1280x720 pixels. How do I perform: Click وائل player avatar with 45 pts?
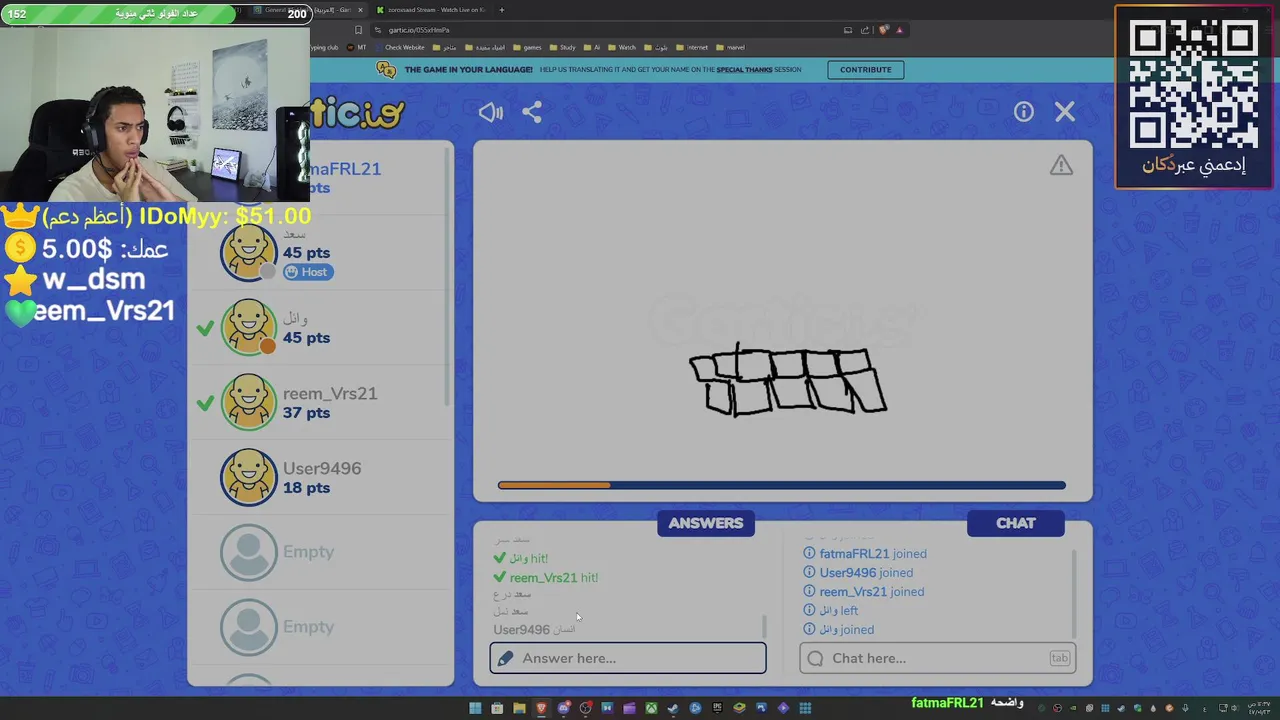[x=249, y=327]
